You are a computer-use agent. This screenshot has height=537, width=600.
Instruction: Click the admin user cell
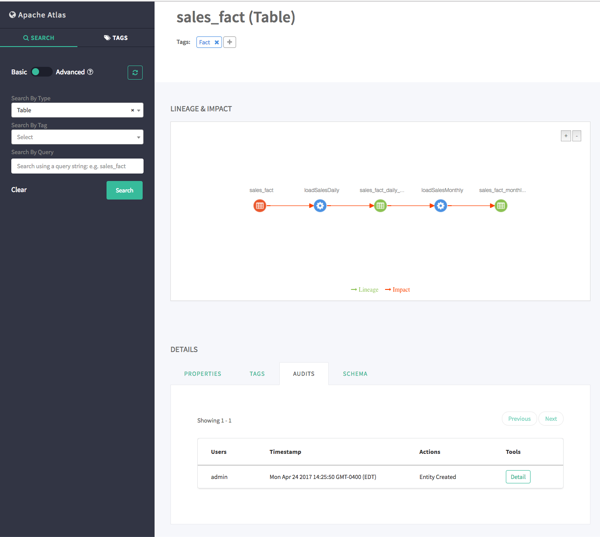coord(219,477)
